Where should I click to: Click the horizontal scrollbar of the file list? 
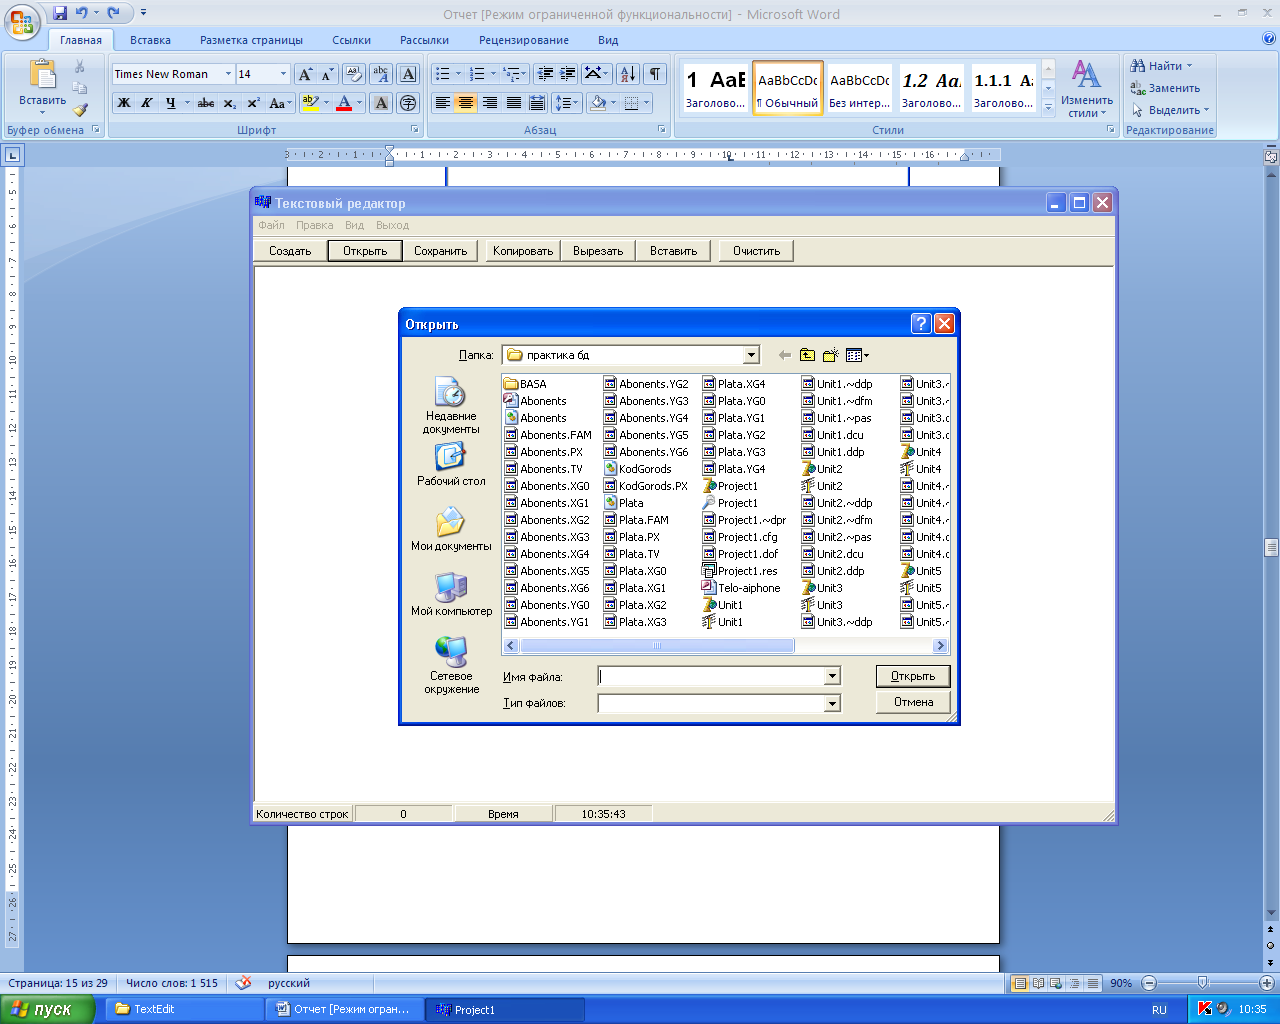726,646
